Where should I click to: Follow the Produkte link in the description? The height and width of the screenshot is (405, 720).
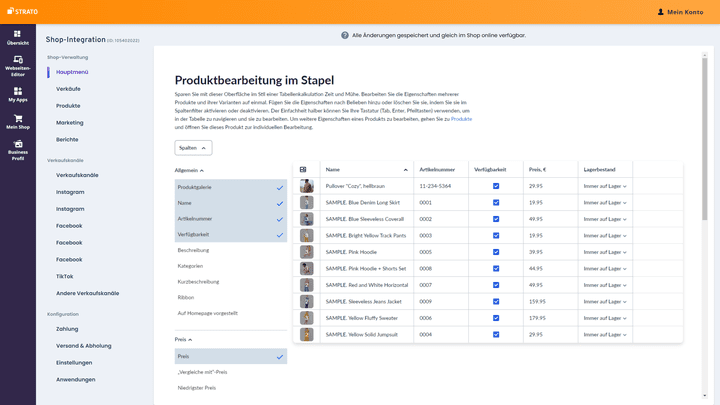[x=461, y=119]
